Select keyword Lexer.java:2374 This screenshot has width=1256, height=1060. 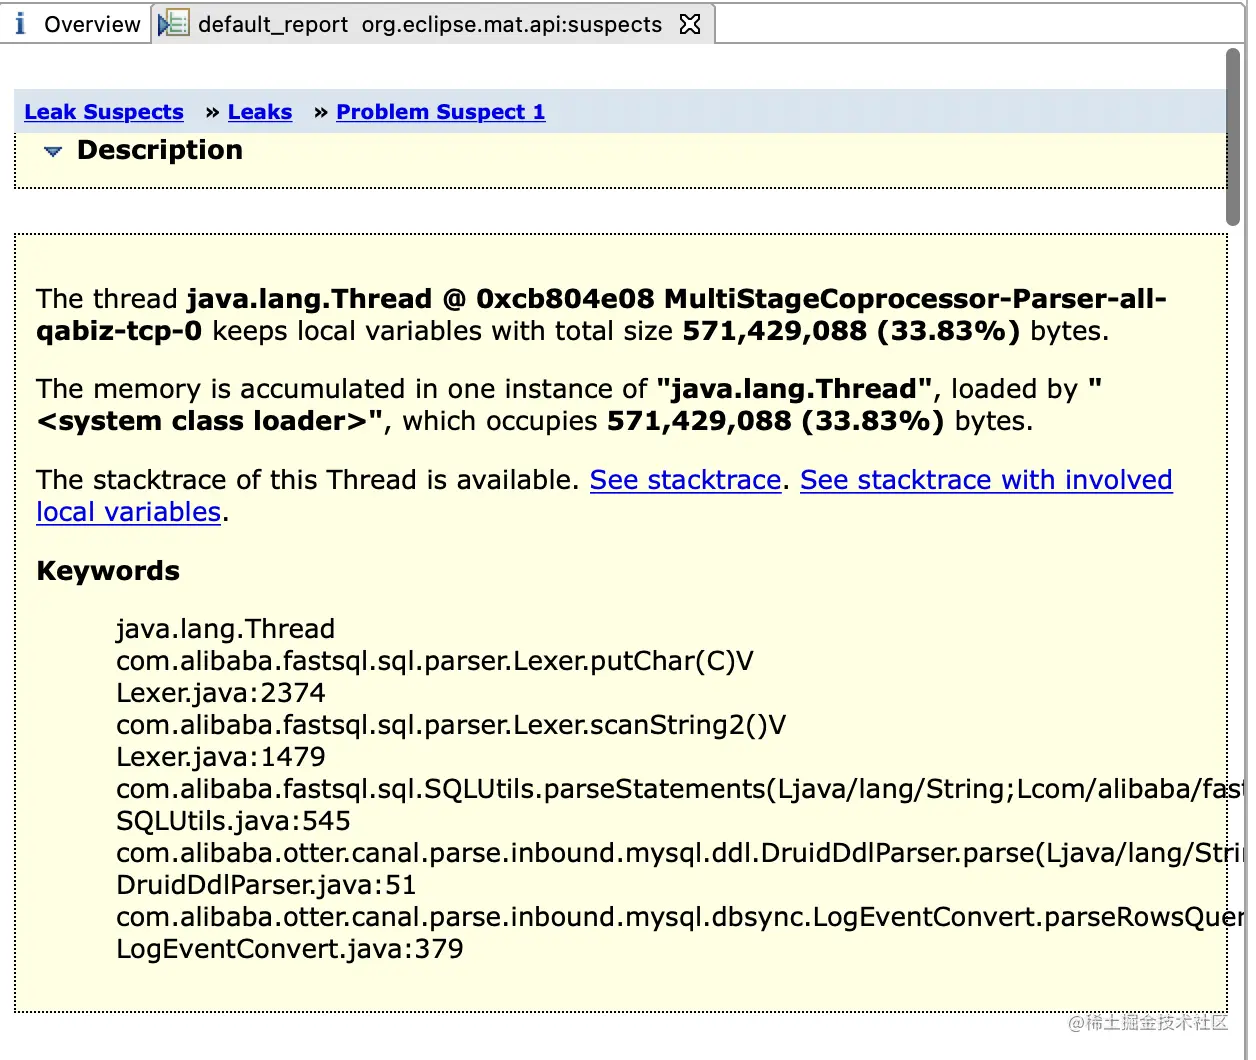pyautogui.click(x=221, y=693)
